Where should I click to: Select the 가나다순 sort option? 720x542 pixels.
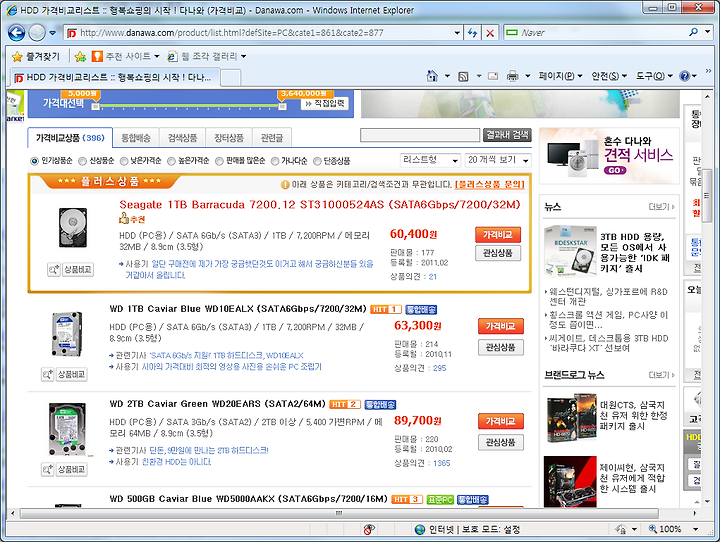click(x=275, y=161)
